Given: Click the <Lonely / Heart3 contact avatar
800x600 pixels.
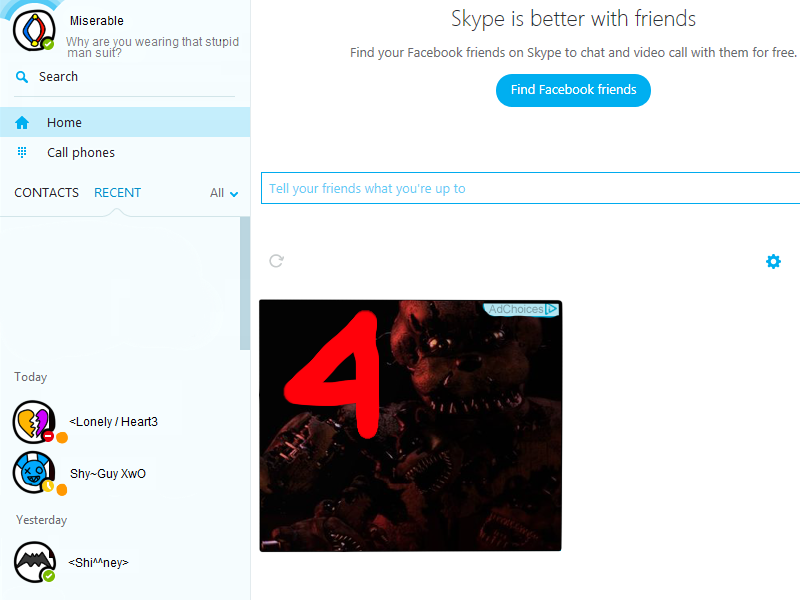Looking at the screenshot, I should pos(33,421).
